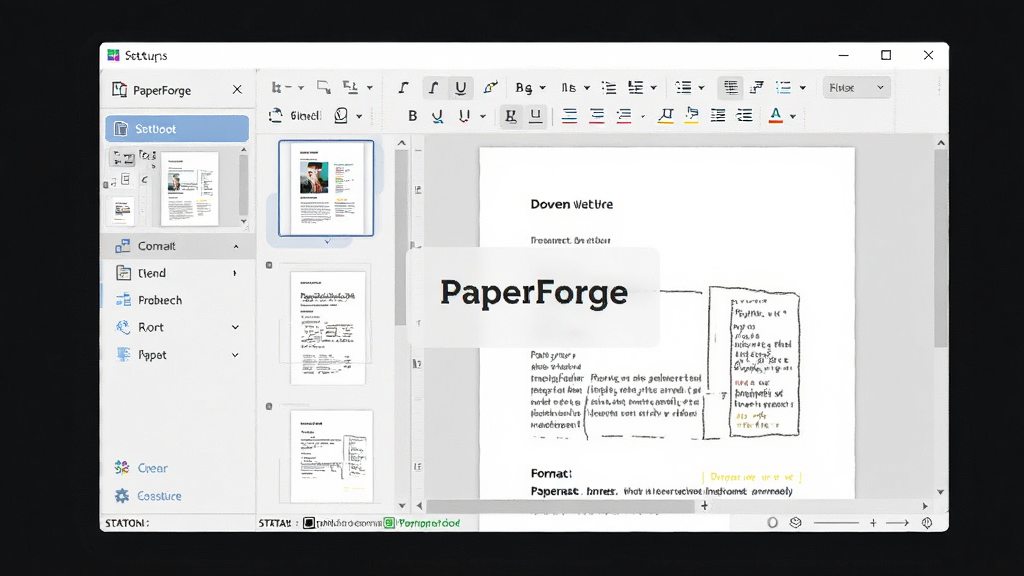The height and width of the screenshot is (576, 1024).
Task: Click the Crear colorful icon
Action: [122, 468]
